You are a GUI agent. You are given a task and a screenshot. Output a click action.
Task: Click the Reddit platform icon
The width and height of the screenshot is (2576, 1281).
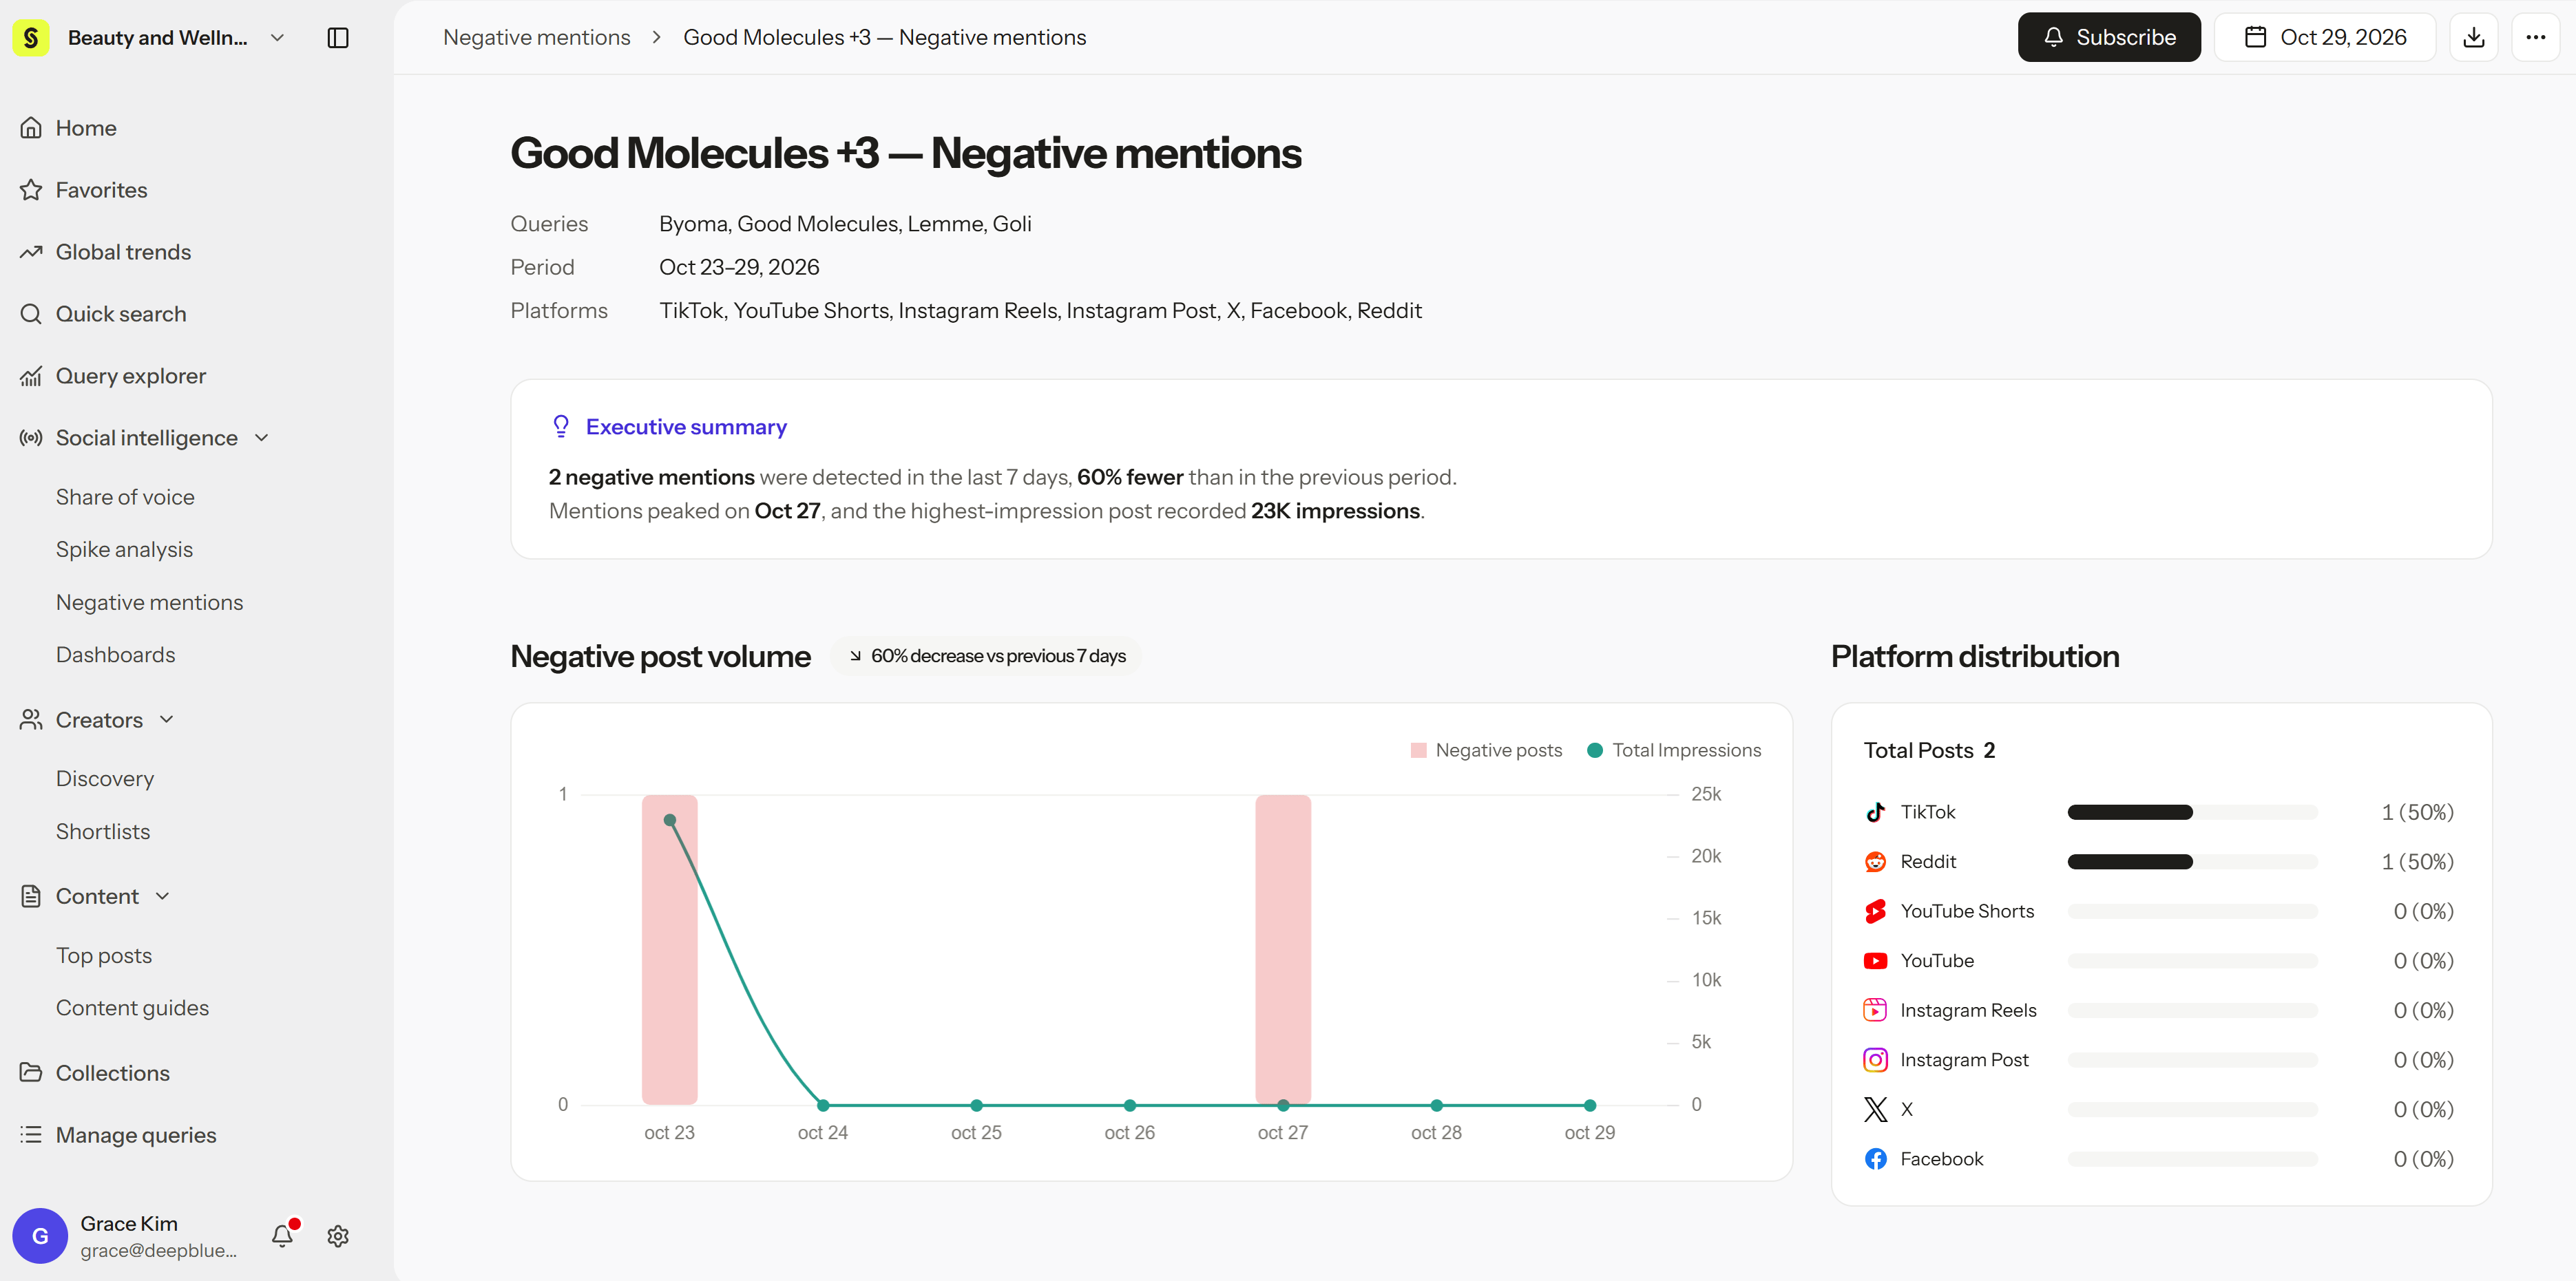(x=1875, y=862)
